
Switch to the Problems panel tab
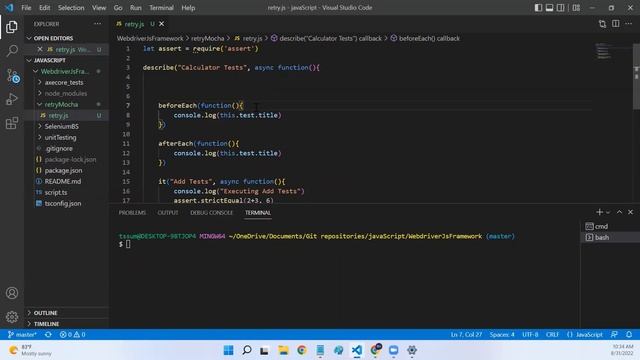click(132, 213)
